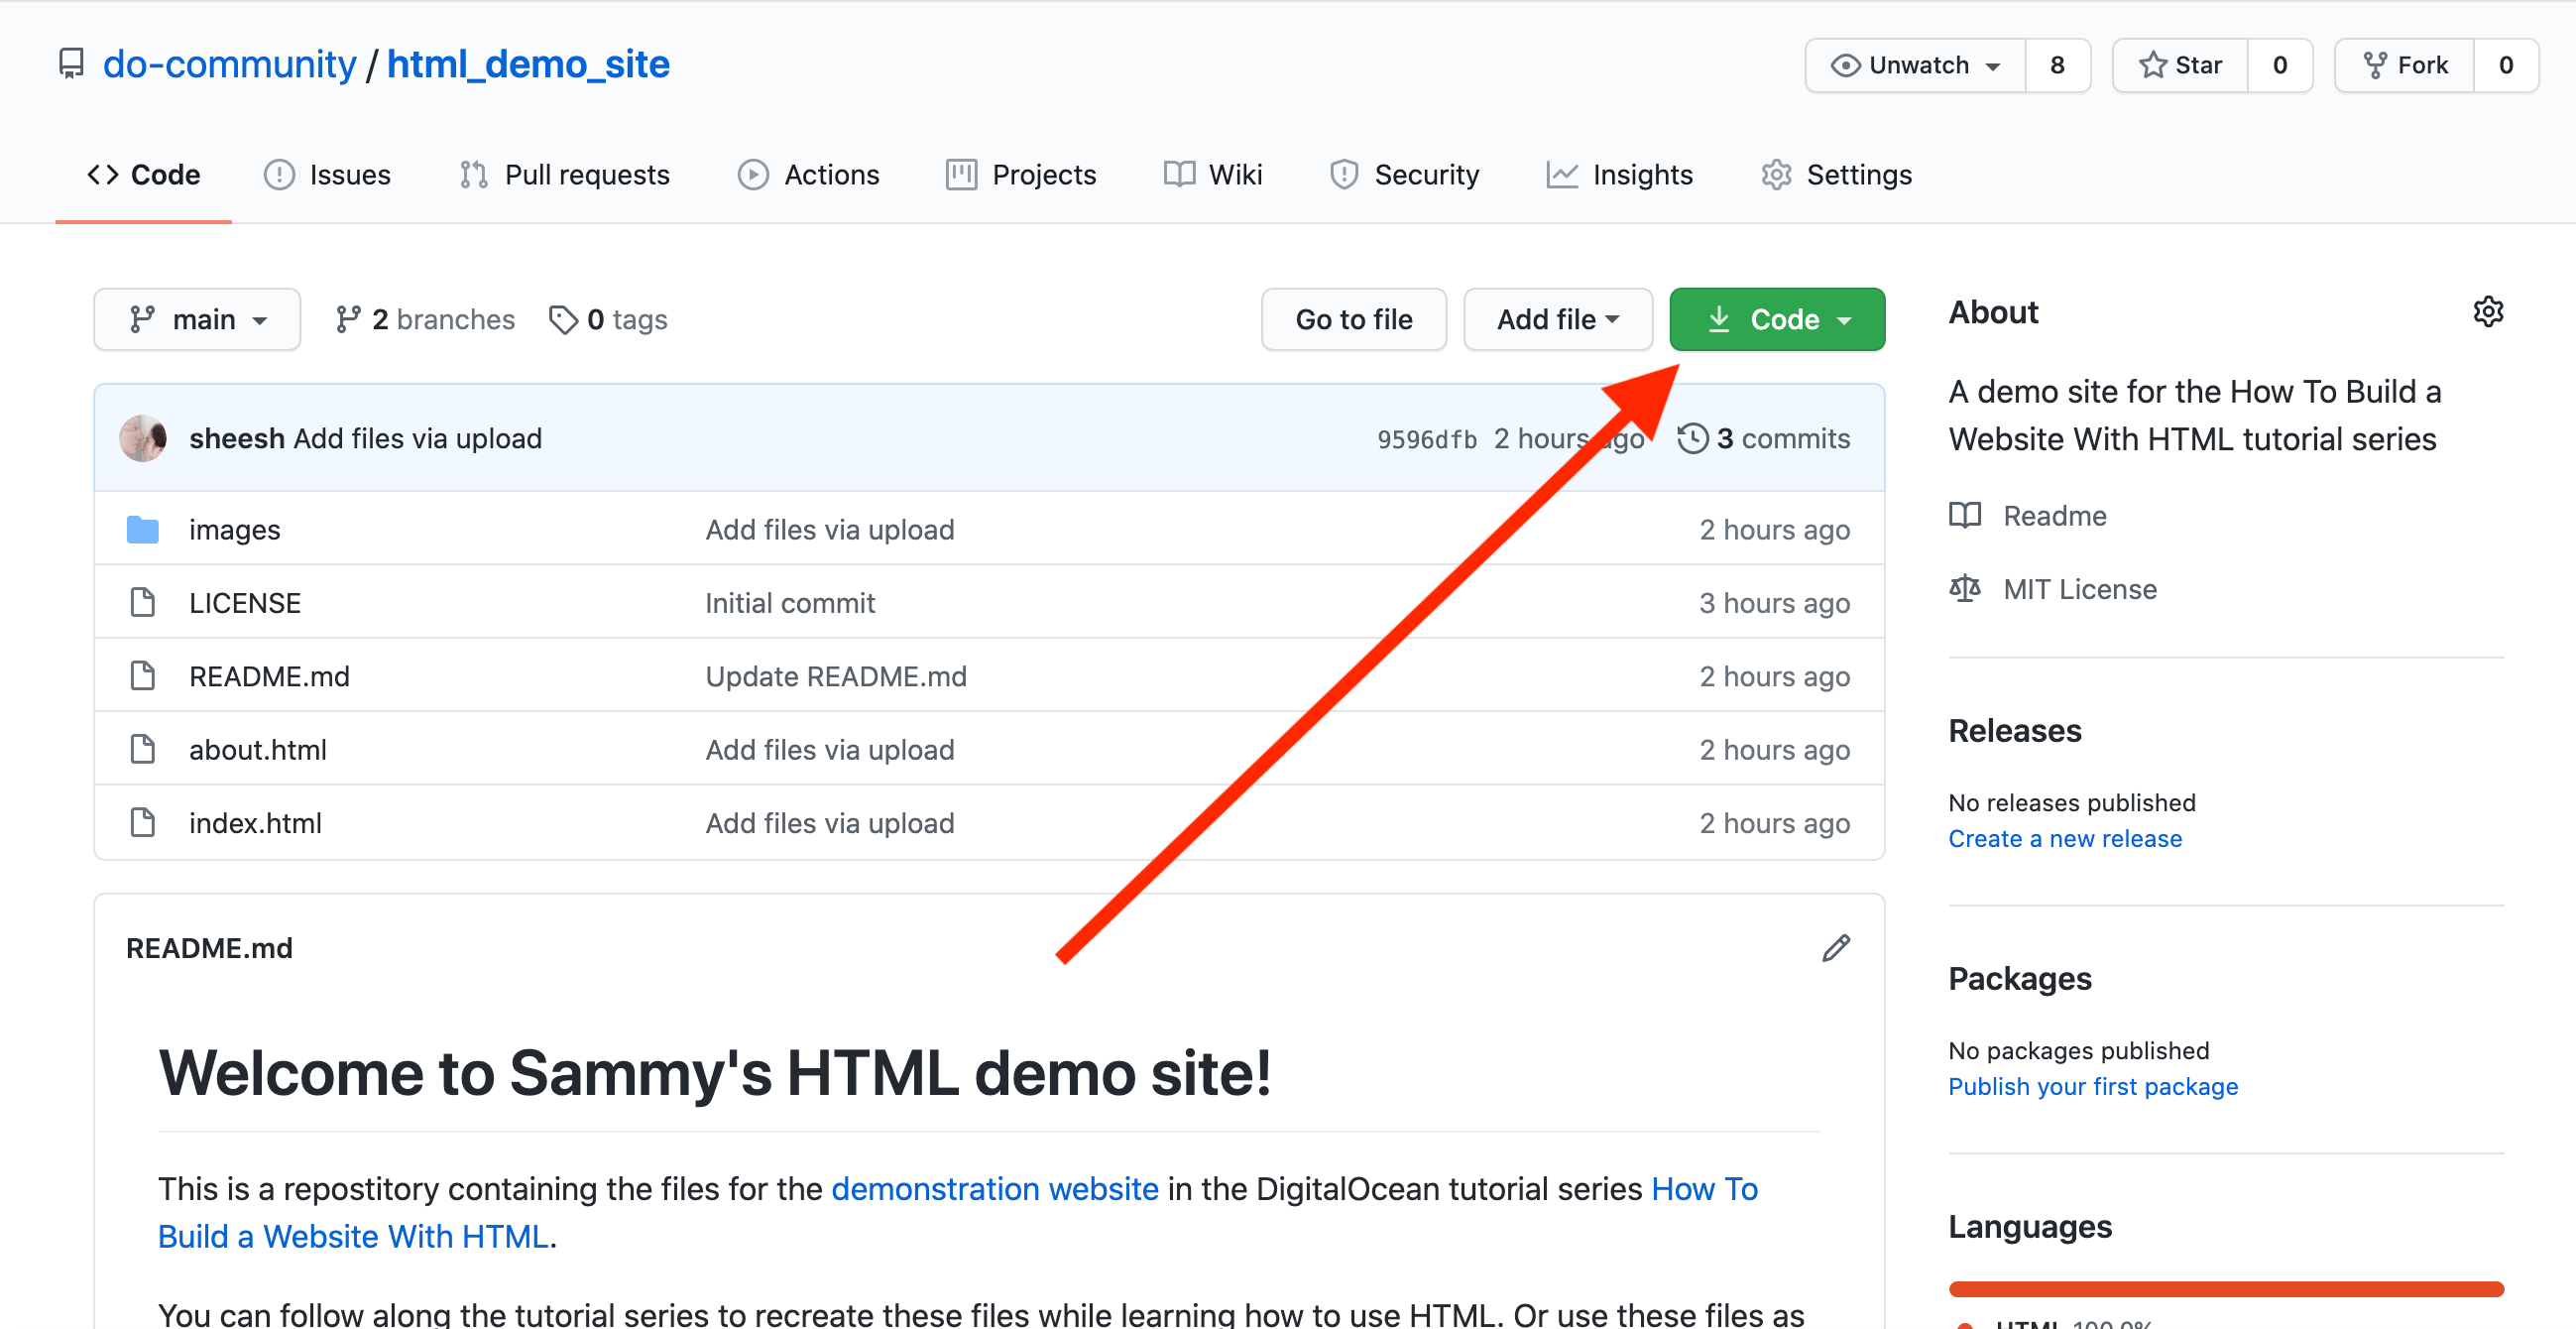Click the about.html row commit message
Screen dimensions: 2576x1329
coord(830,750)
